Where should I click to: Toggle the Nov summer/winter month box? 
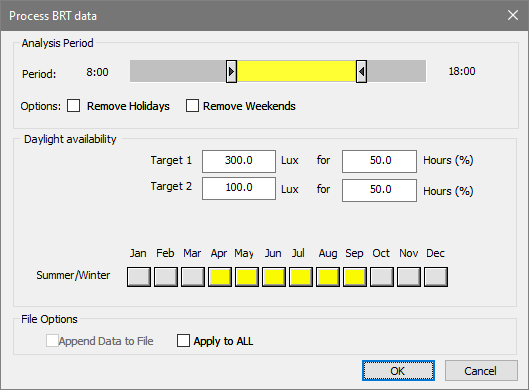pyautogui.click(x=409, y=277)
